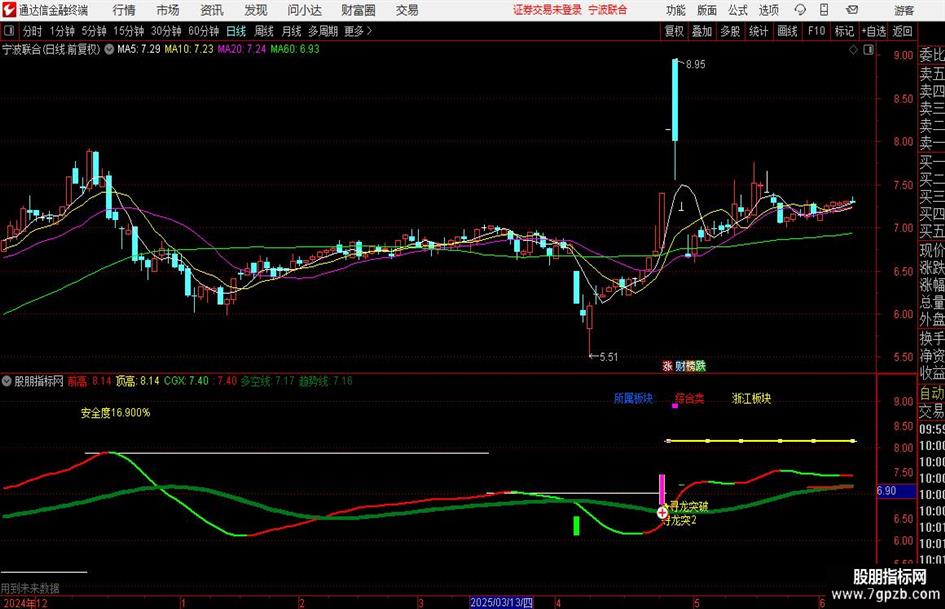Click the MA10: 7.23 indicator label
This screenshot has width=945, height=609.
point(189,49)
